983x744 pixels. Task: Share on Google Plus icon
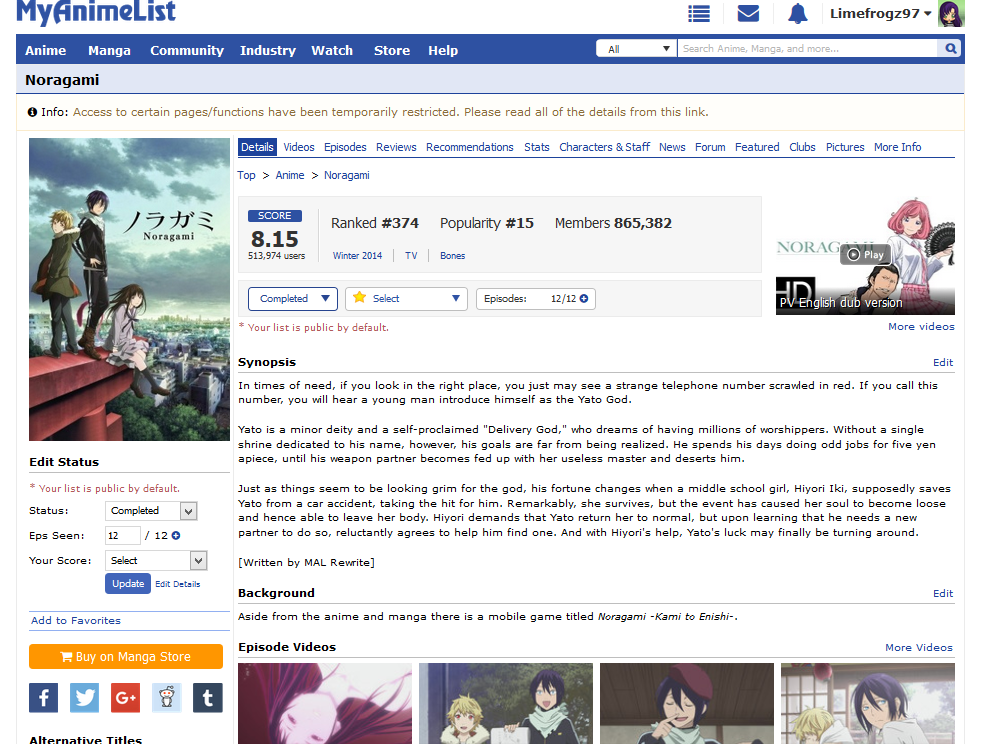[125, 698]
